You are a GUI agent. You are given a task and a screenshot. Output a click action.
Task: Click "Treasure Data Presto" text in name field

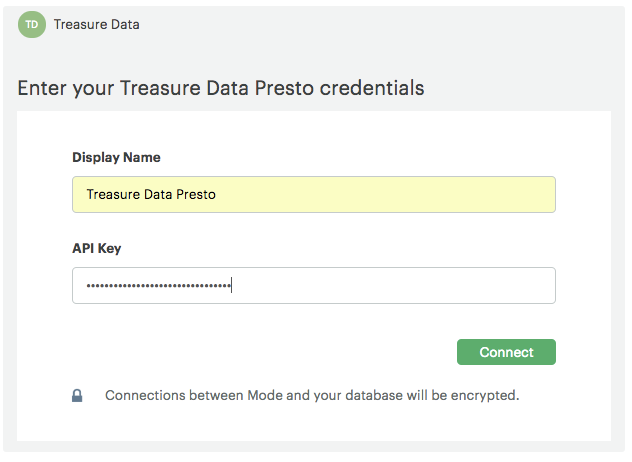coord(151,195)
